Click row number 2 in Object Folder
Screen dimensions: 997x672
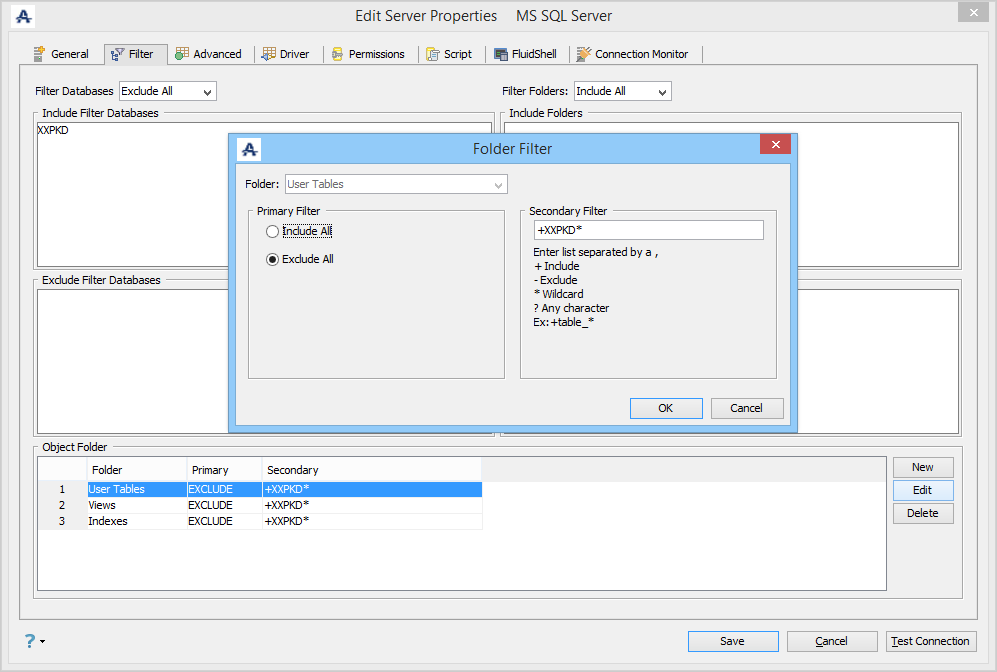pyautogui.click(x=62, y=505)
